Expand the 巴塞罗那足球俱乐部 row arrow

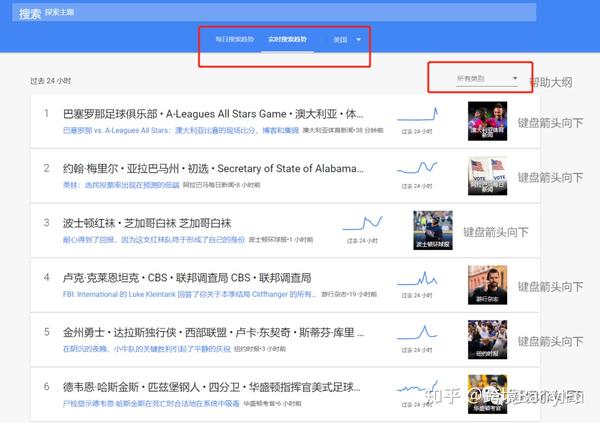[x=550, y=123]
